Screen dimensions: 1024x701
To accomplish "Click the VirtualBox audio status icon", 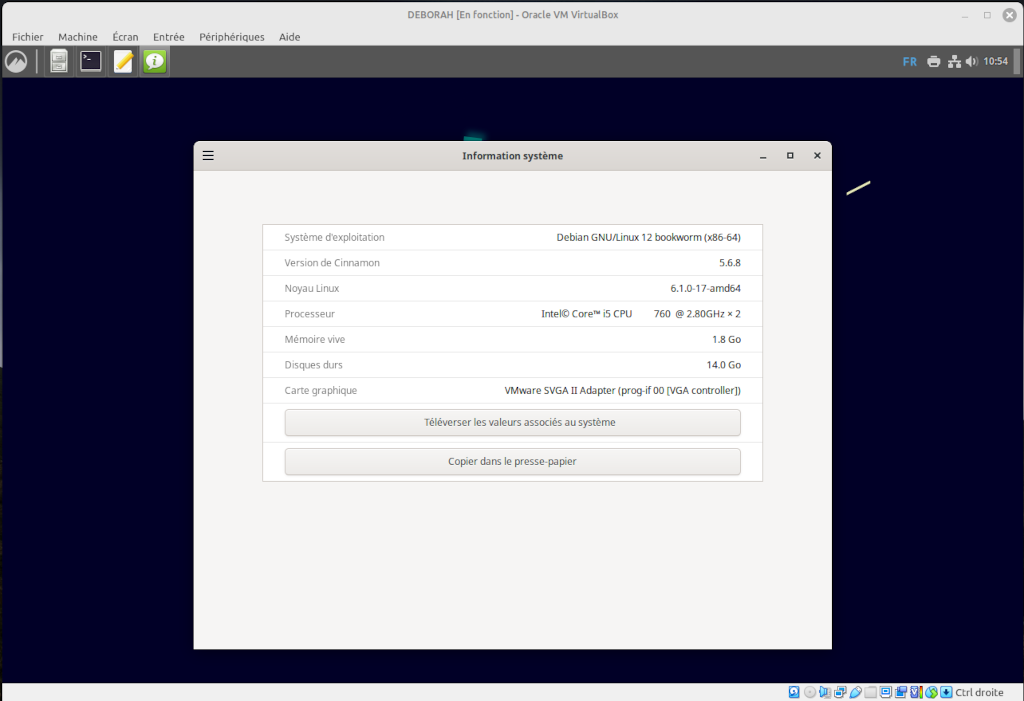I will (x=825, y=692).
